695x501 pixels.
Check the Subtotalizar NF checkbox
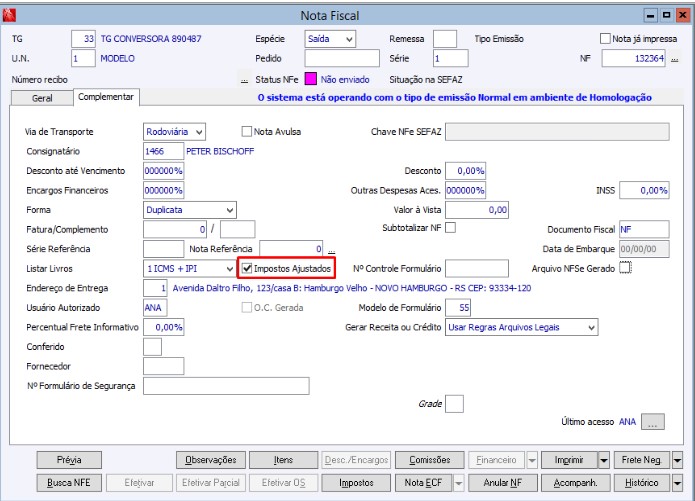pos(450,227)
